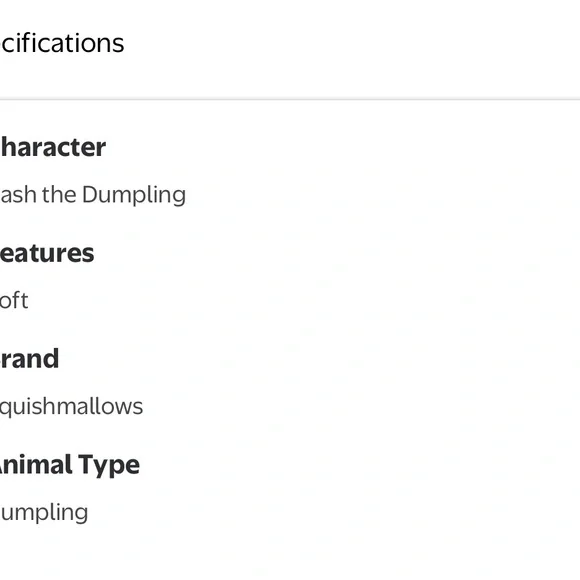The width and height of the screenshot is (580, 580).
Task: Collapse the Specifications section heading
Action: coord(62,43)
